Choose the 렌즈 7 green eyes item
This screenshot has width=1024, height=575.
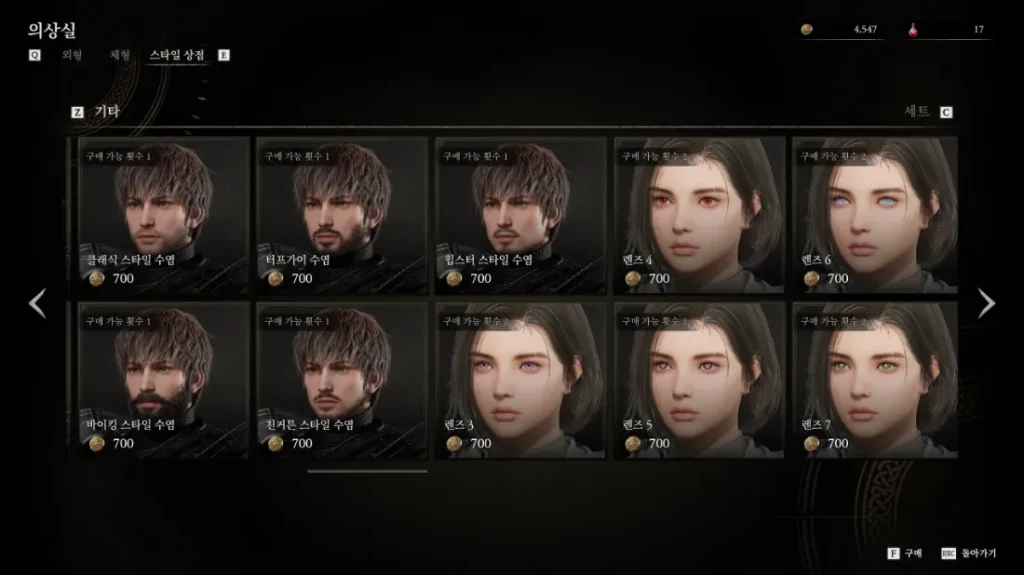pyautogui.click(x=875, y=380)
